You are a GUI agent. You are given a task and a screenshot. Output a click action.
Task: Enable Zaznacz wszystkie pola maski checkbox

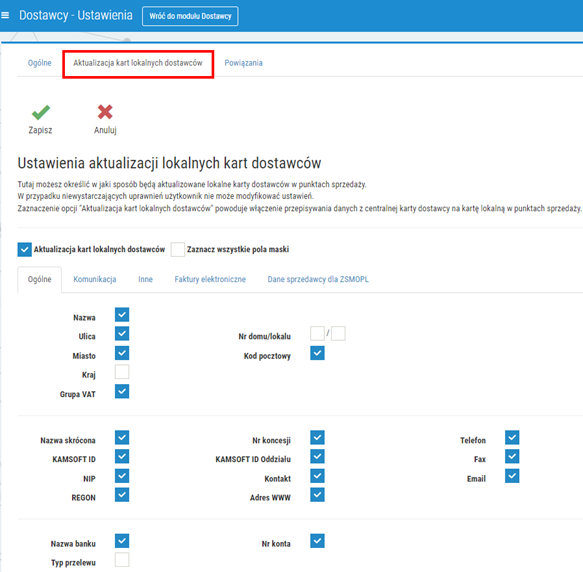tap(178, 250)
